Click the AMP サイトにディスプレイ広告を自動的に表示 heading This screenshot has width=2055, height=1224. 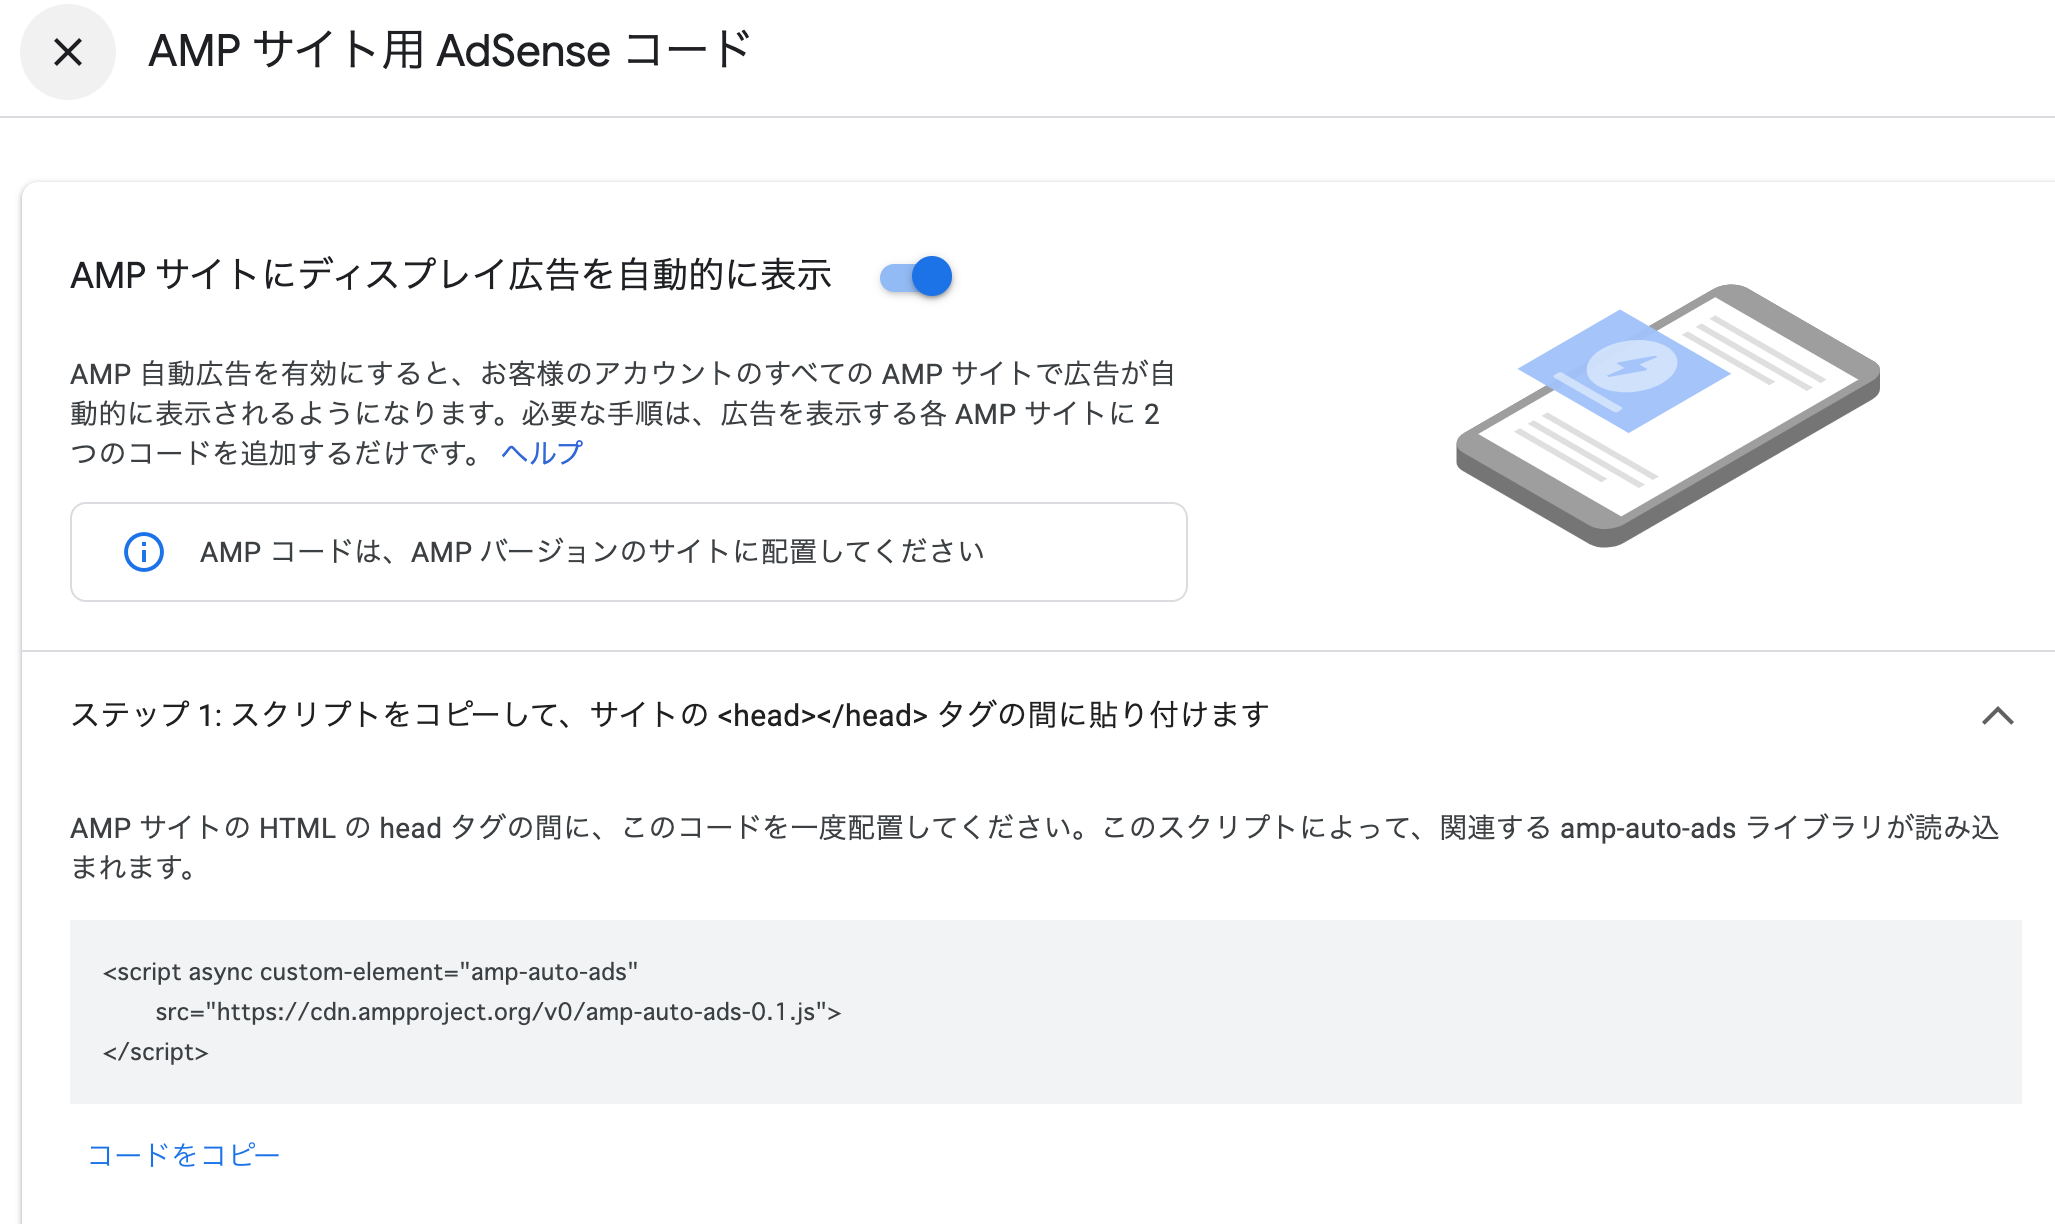(x=451, y=275)
